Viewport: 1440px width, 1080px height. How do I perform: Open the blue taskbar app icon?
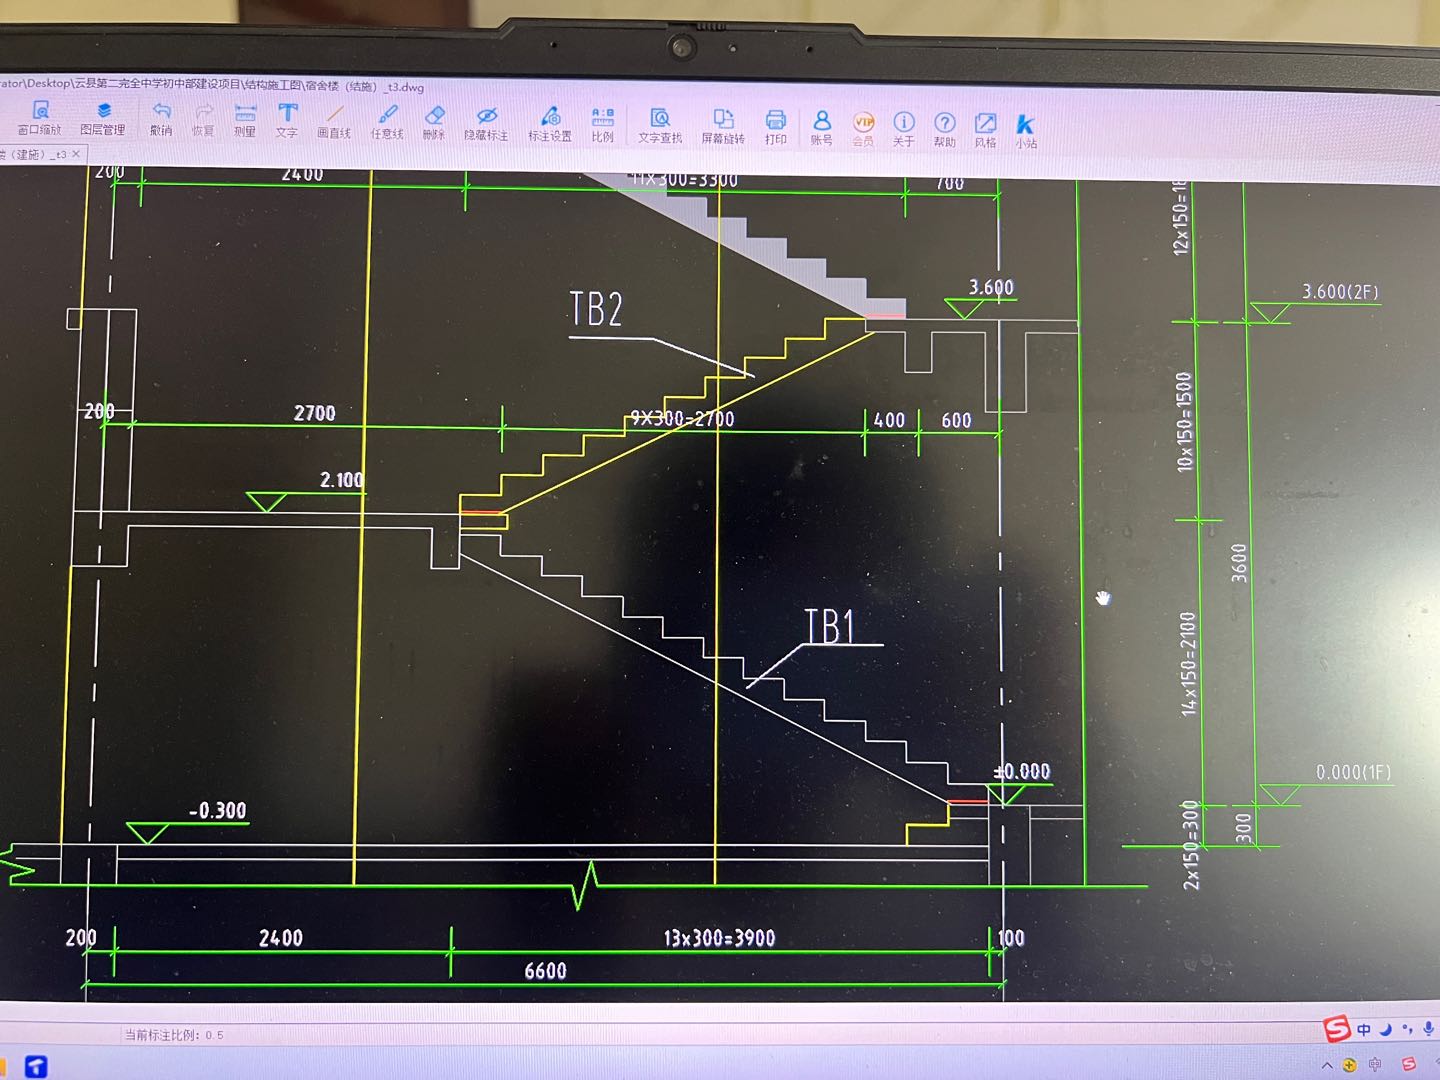[36, 1067]
